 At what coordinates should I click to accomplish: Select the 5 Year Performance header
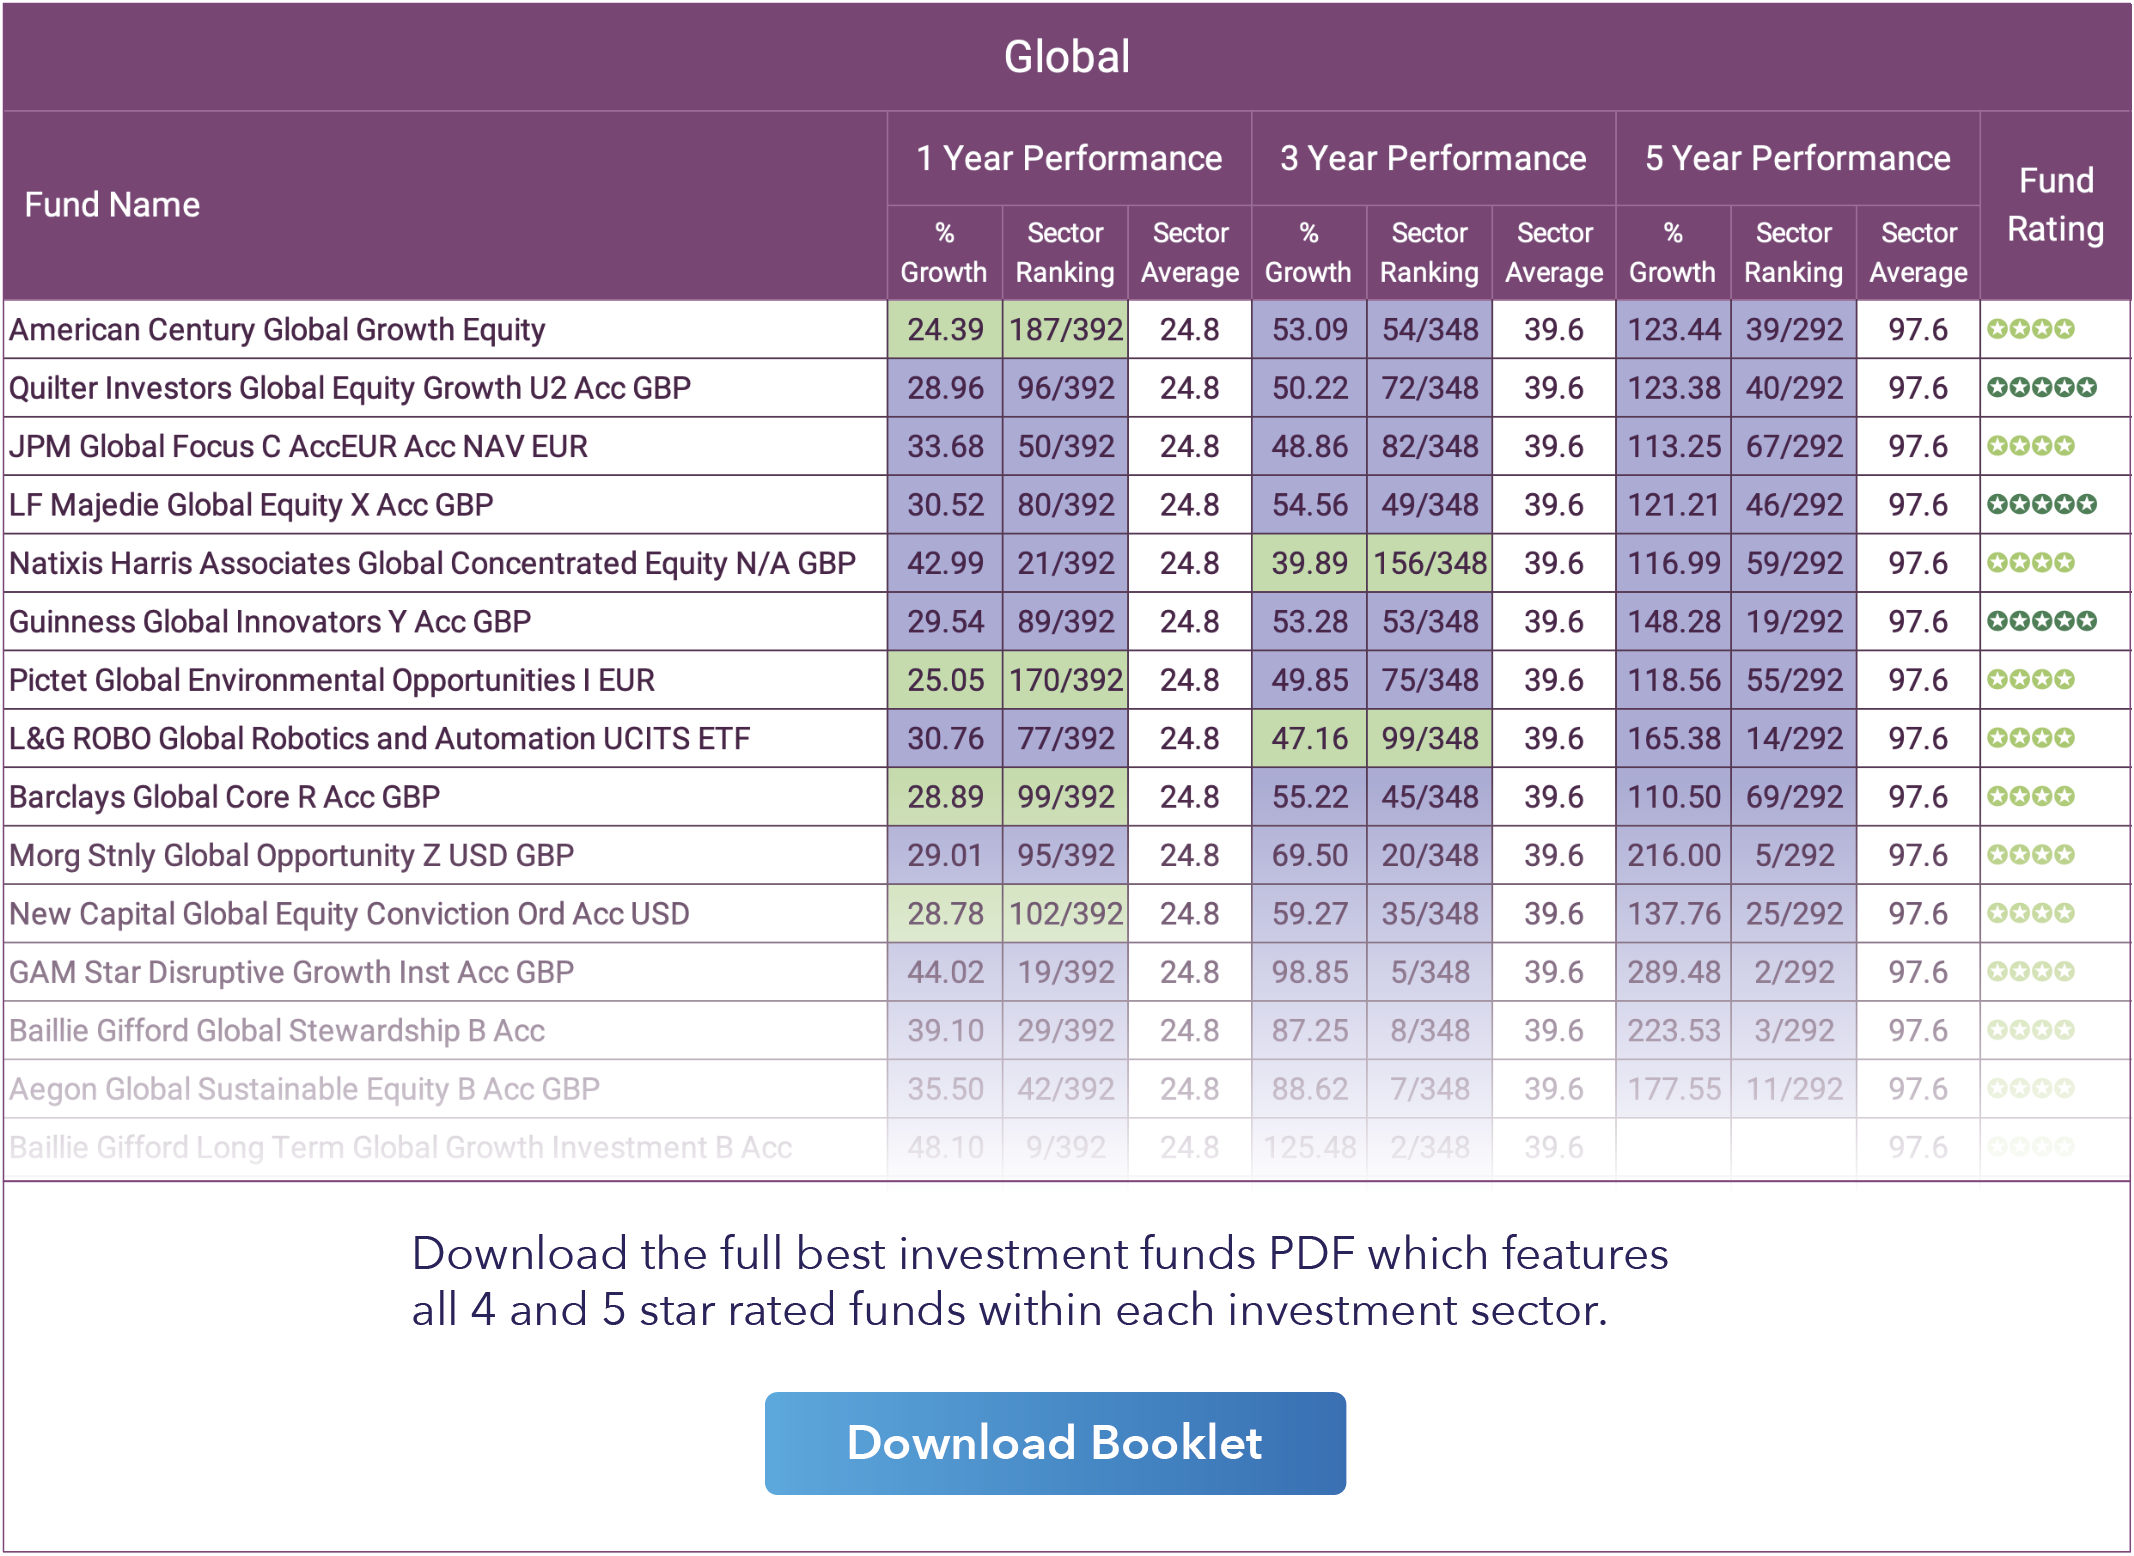click(1797, 158)
